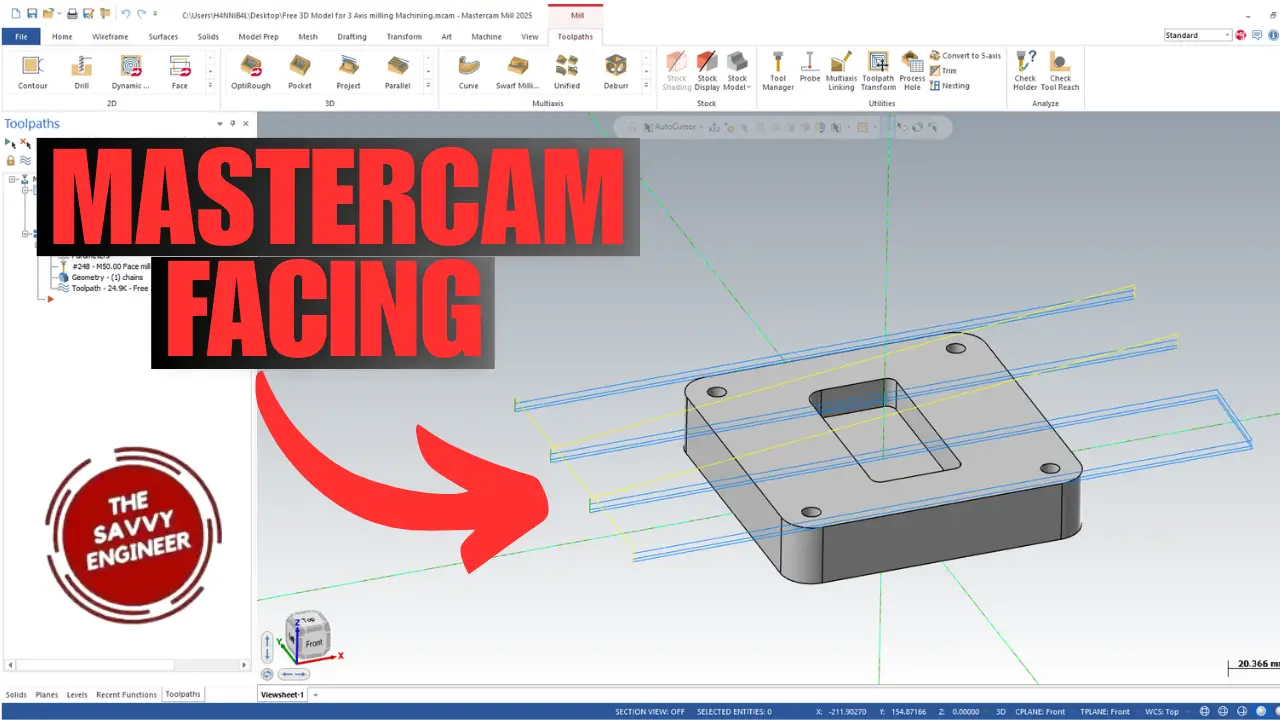Change TPLANE: Front in status bar

1105,712
